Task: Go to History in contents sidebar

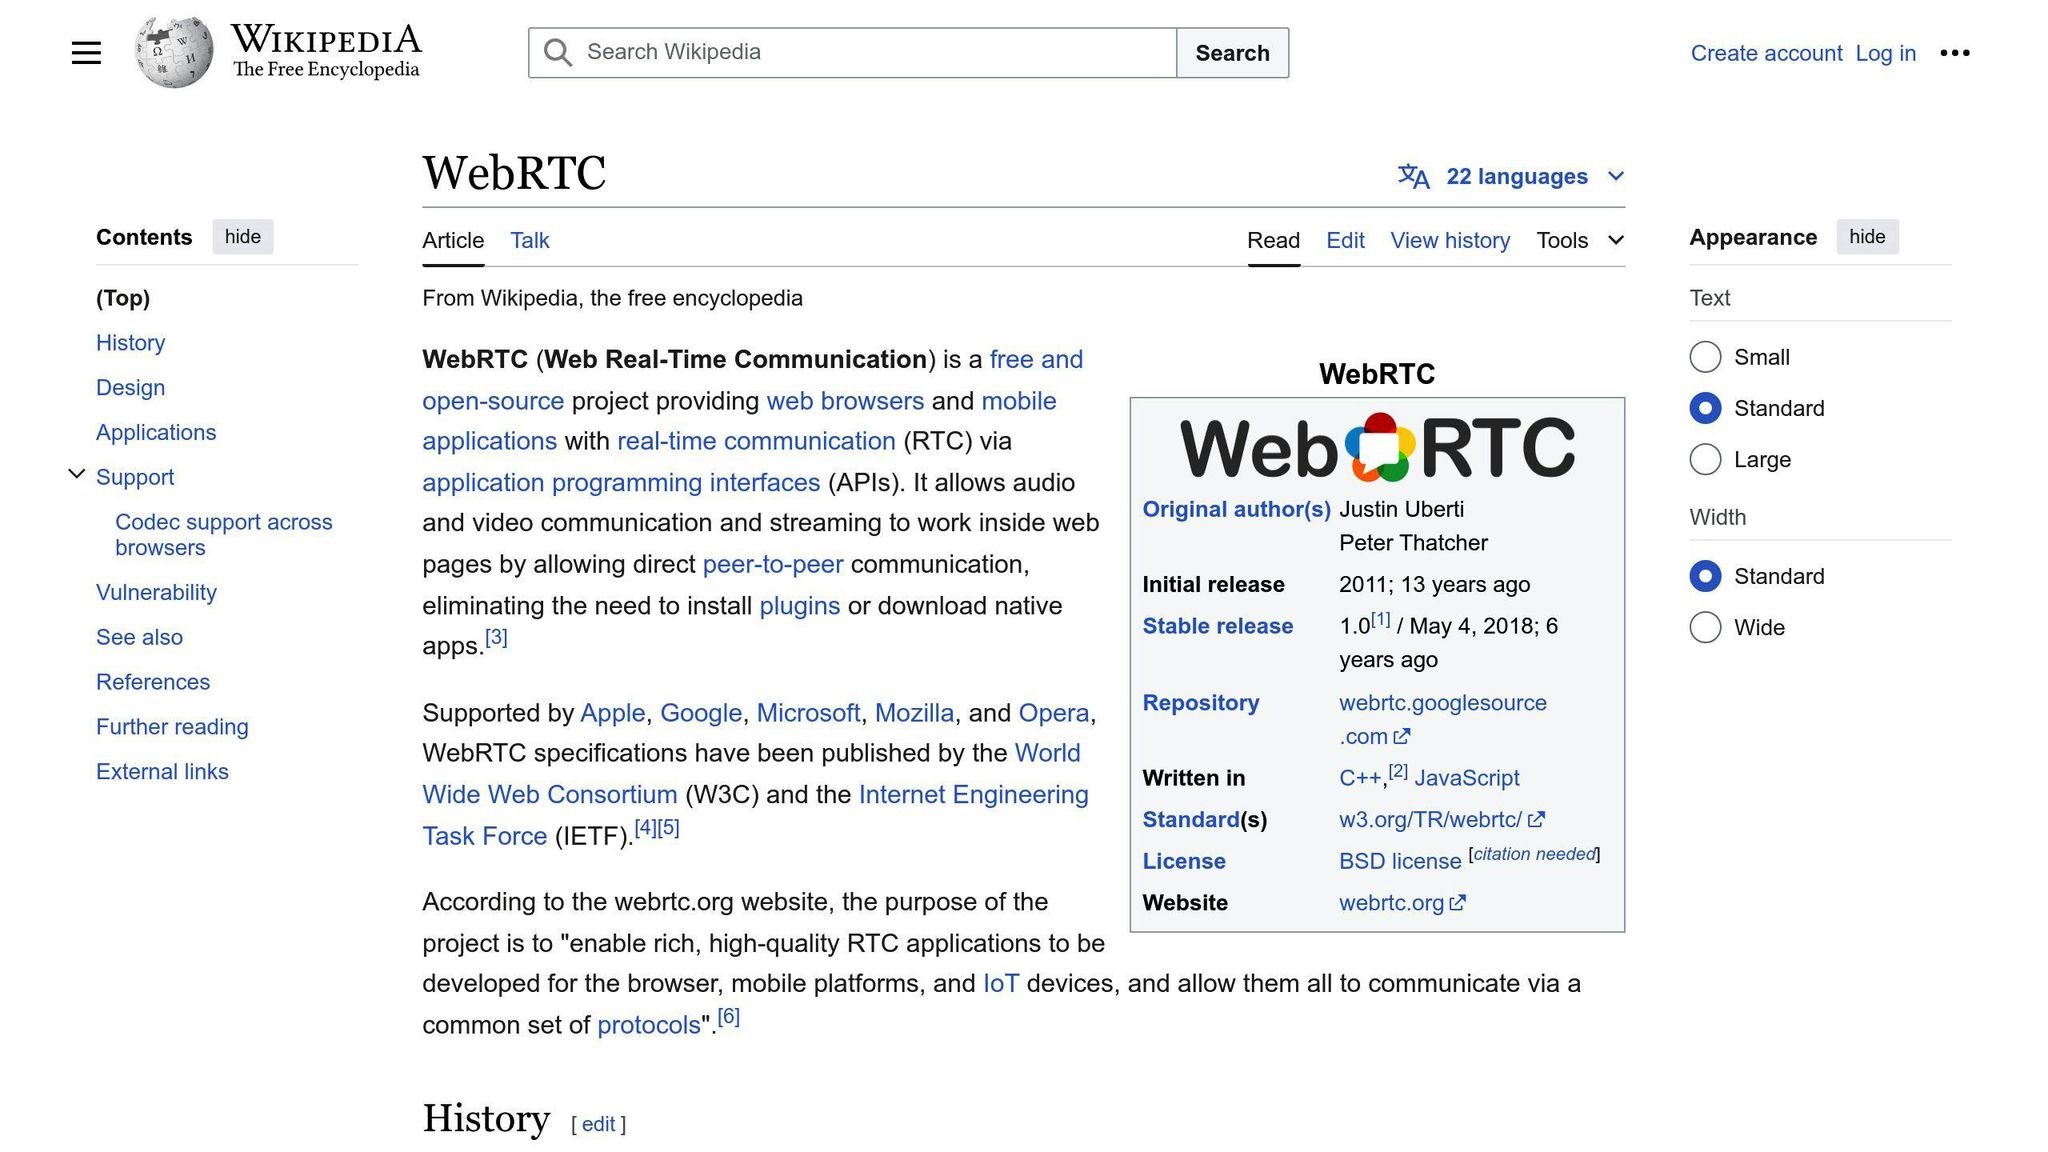Action: (x=130, y=343)
